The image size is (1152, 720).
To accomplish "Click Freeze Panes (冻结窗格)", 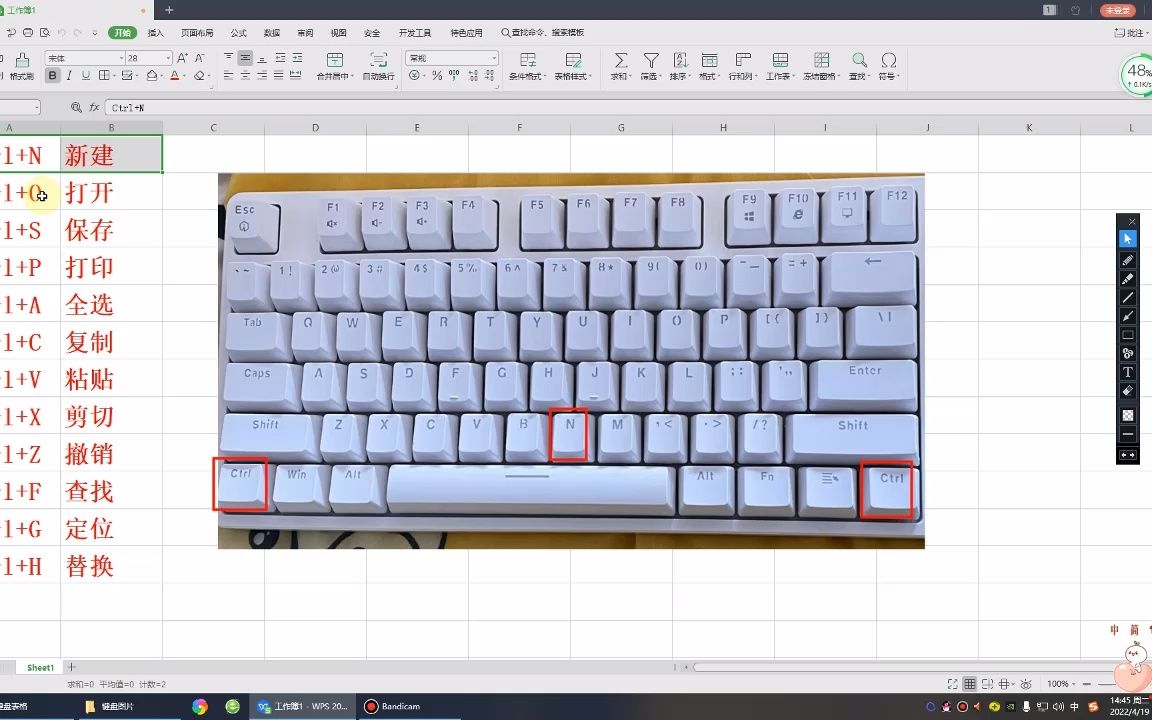I will tap(823, 62).
